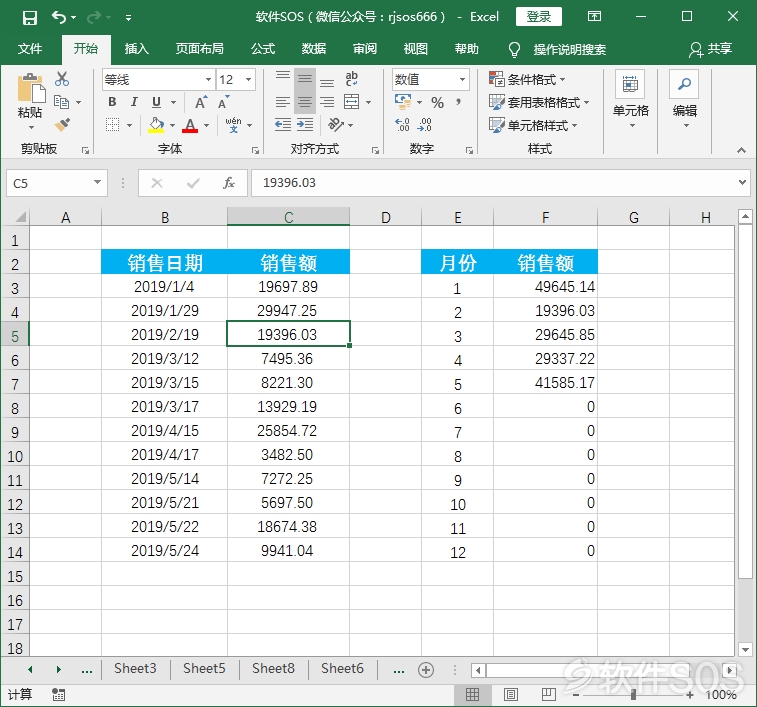This screenshot has height=707, width=757.
Task: Click the Format Painter brush icon
Action: click(62, 125)
